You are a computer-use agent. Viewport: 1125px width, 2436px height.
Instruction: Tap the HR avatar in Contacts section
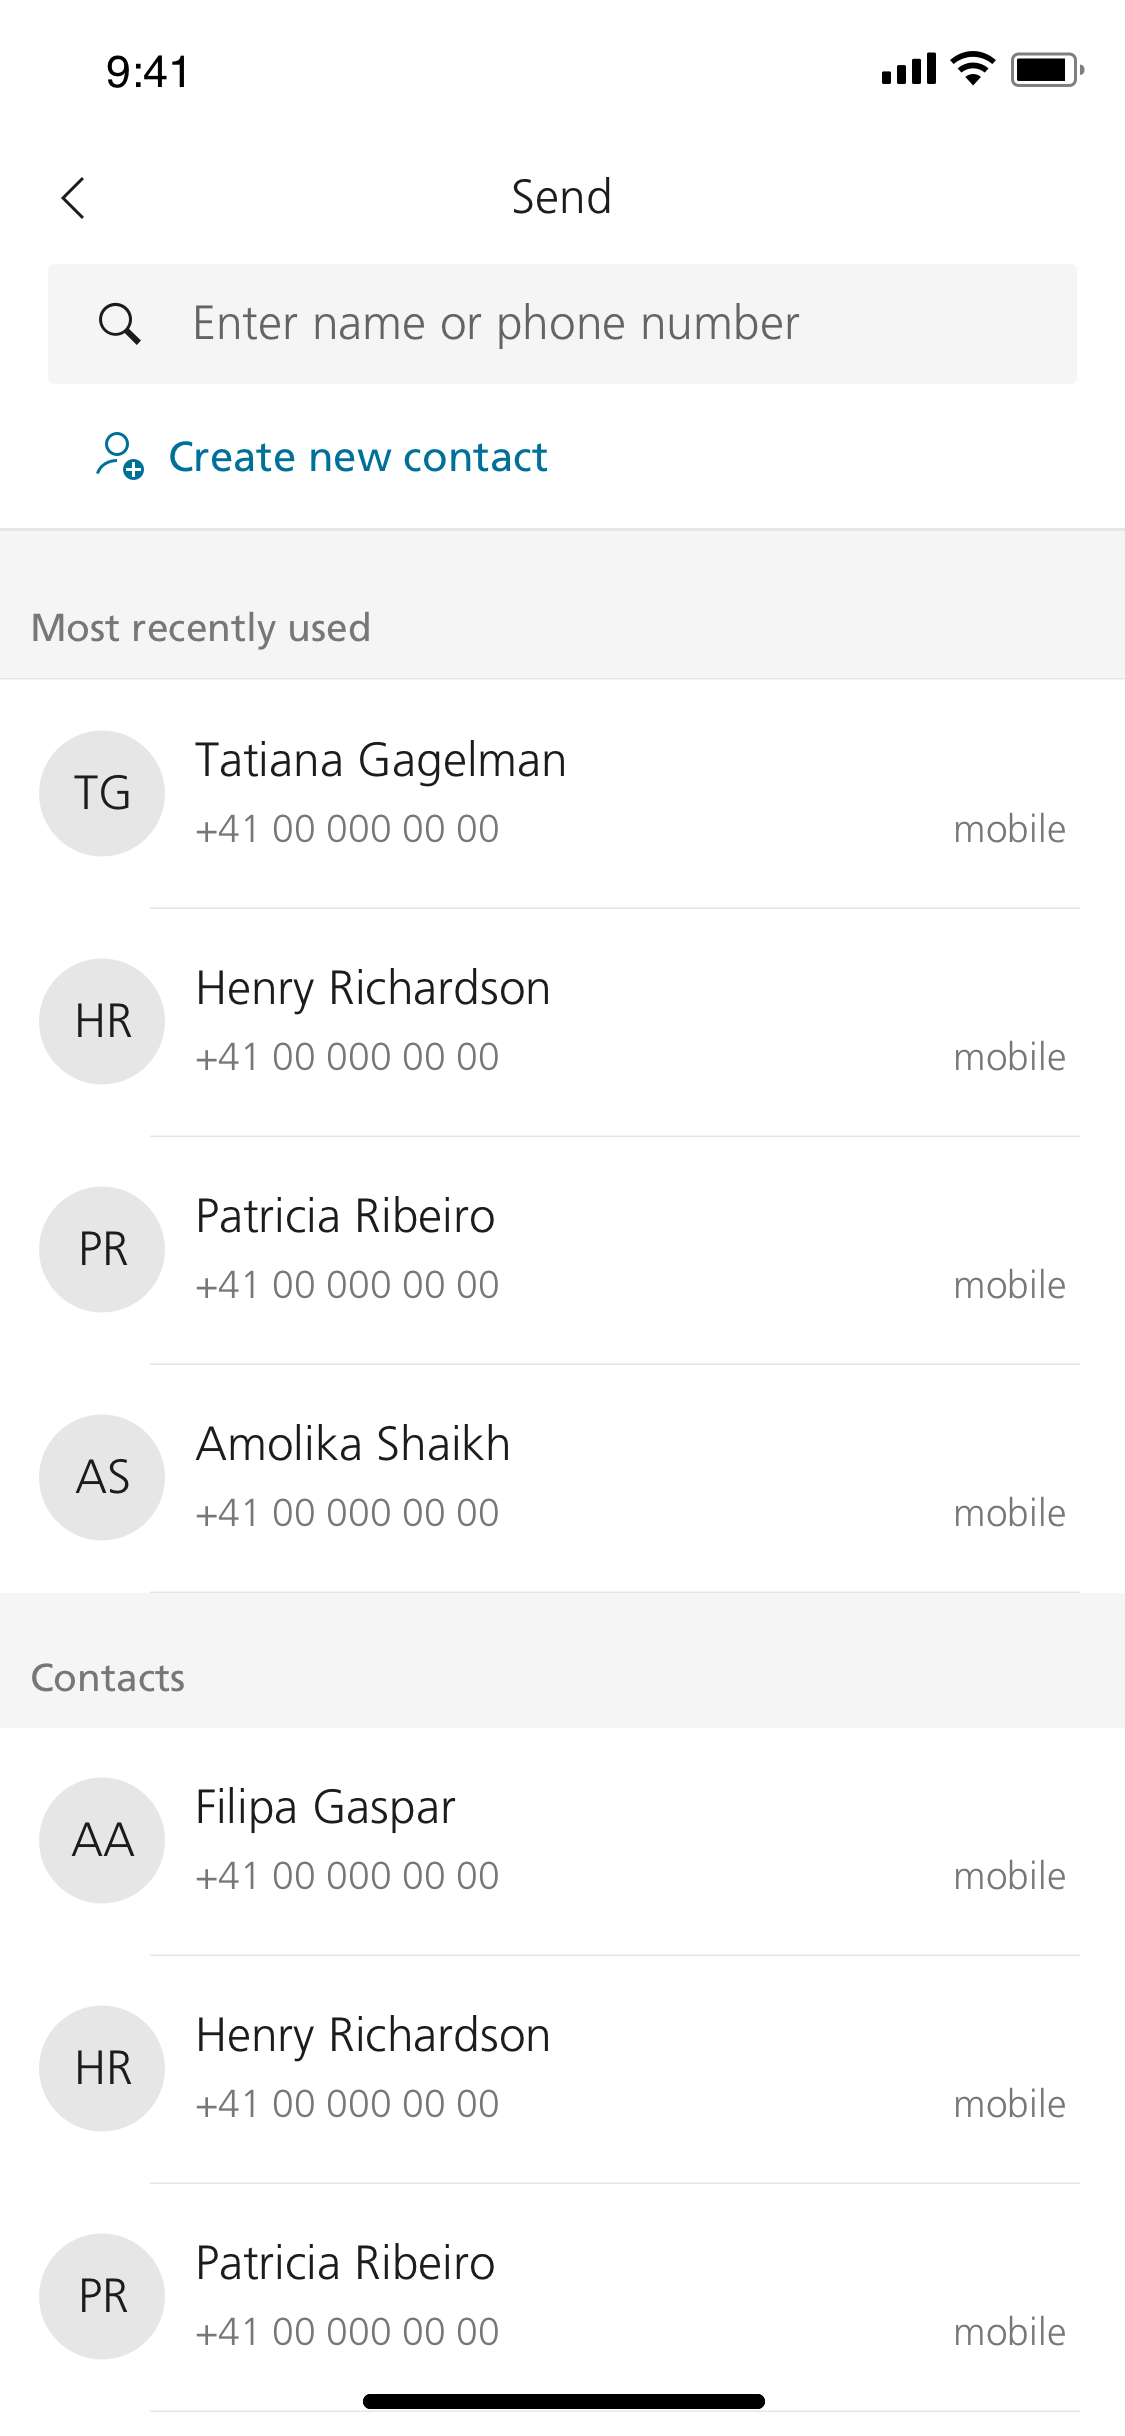click(x=102, y=2068)
